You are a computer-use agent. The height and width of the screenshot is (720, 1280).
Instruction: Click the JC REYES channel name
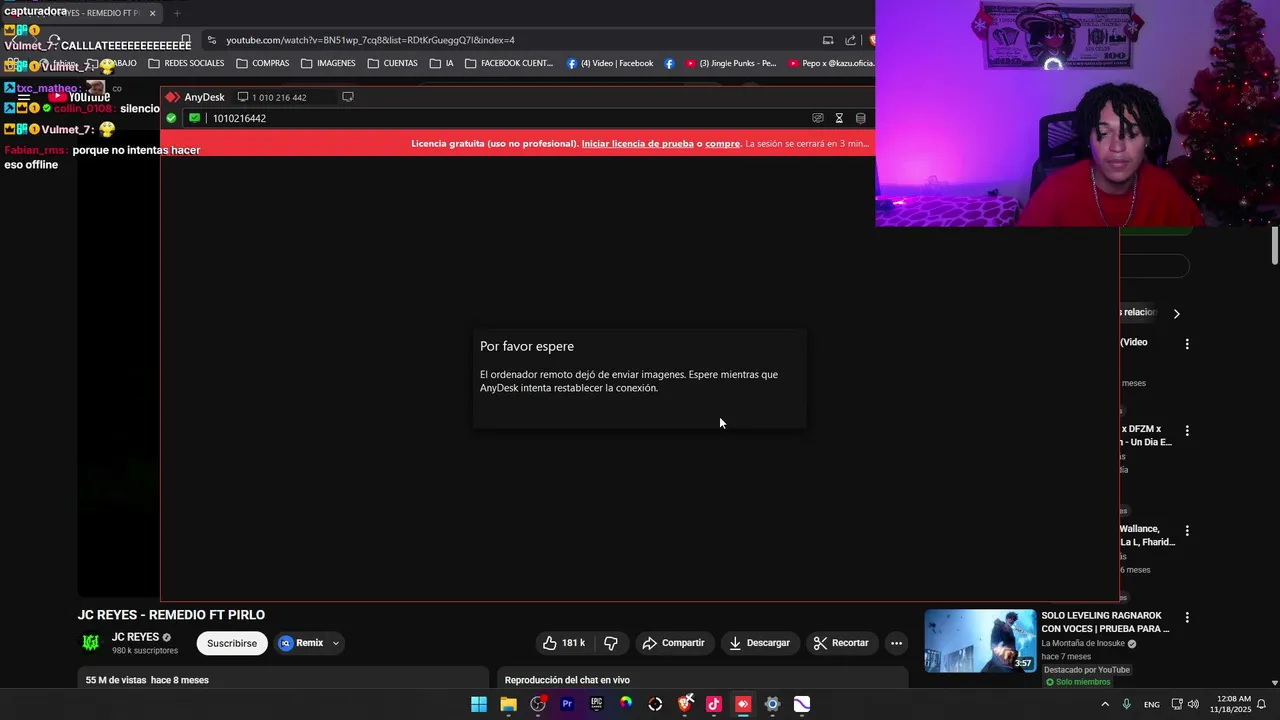point(135,637)
